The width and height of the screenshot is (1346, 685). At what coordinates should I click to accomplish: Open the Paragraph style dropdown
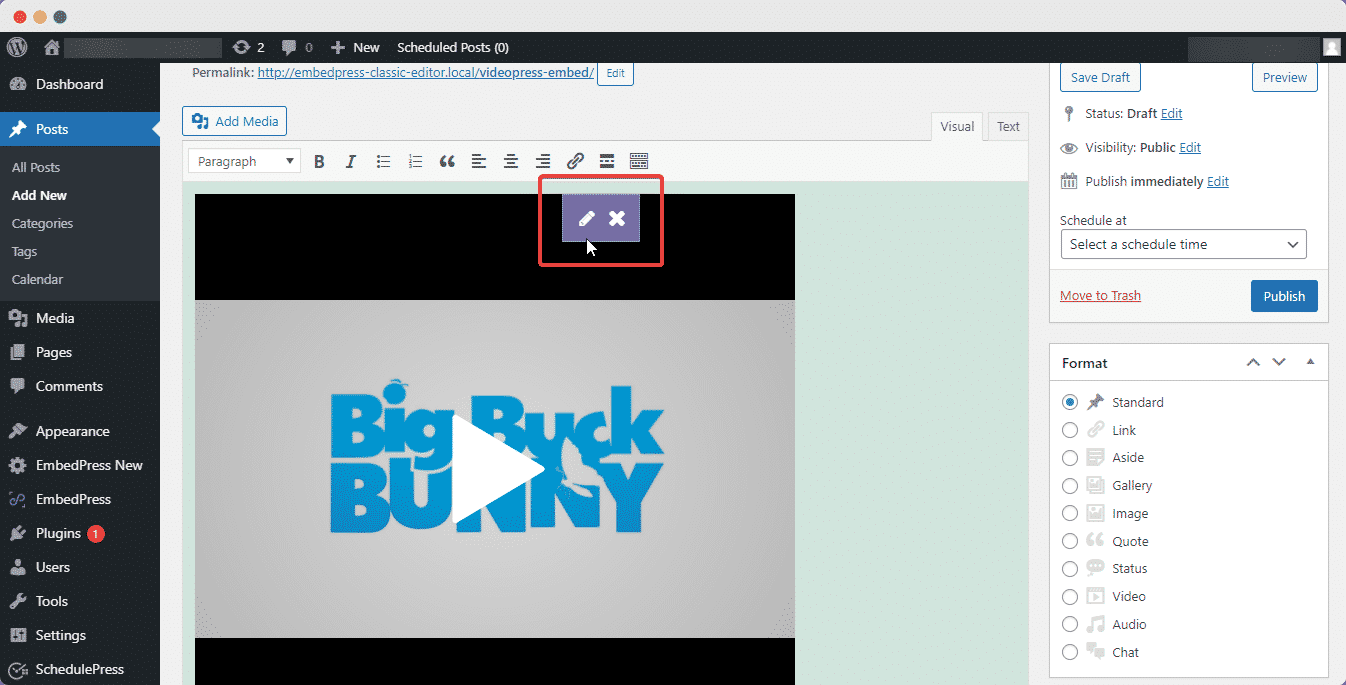click(243, 160)
